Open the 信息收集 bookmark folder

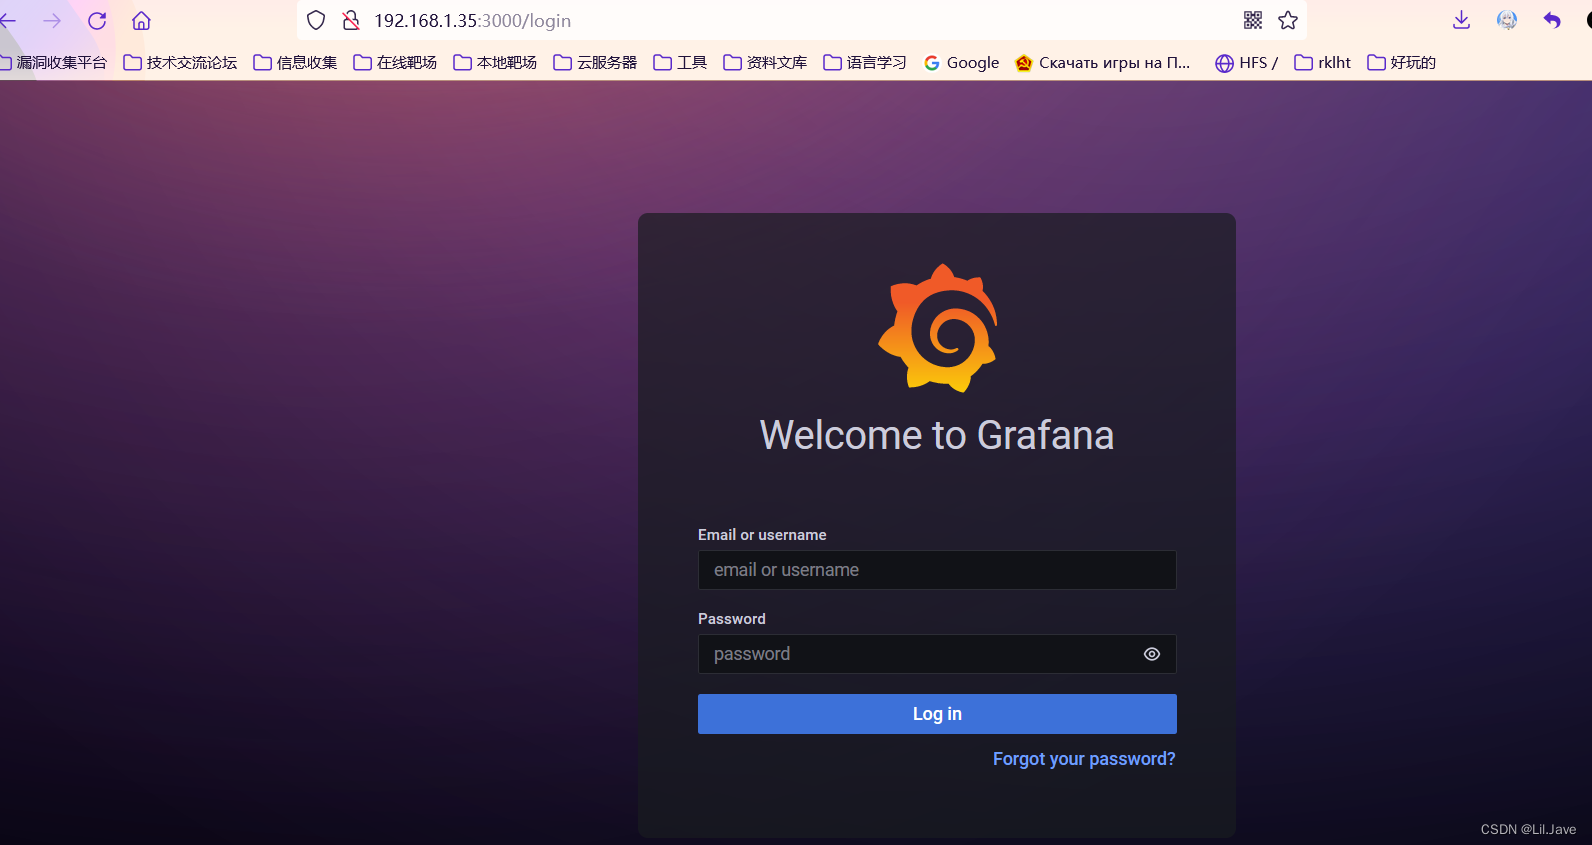pos(295,62)
